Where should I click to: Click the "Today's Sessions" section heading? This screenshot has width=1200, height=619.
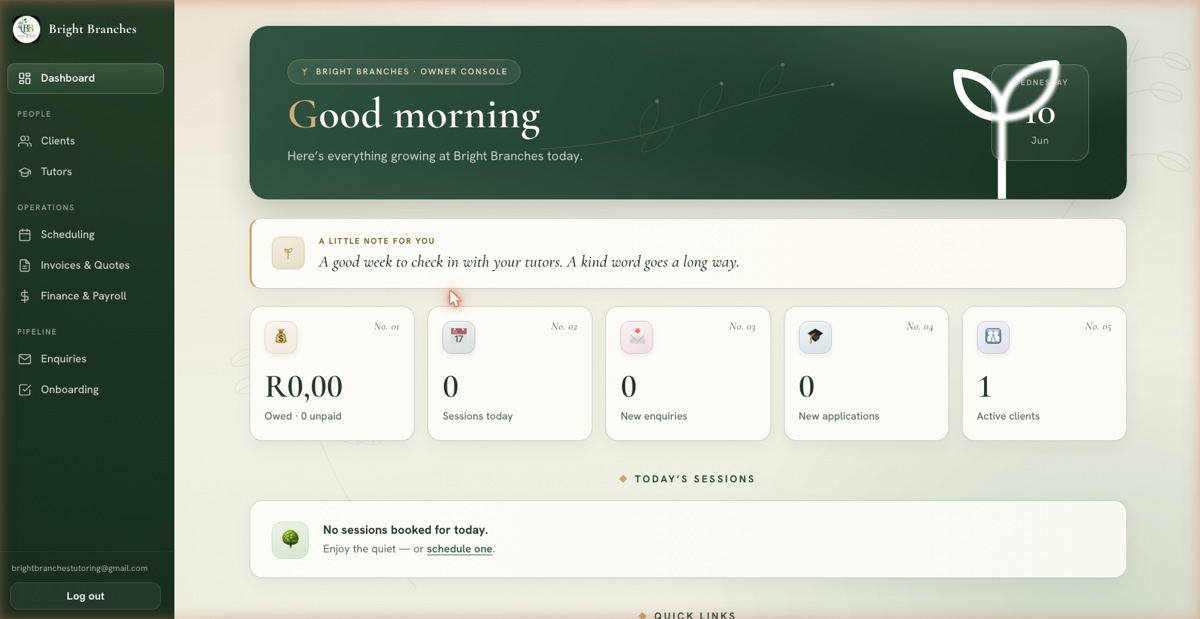tap(695, 479)
